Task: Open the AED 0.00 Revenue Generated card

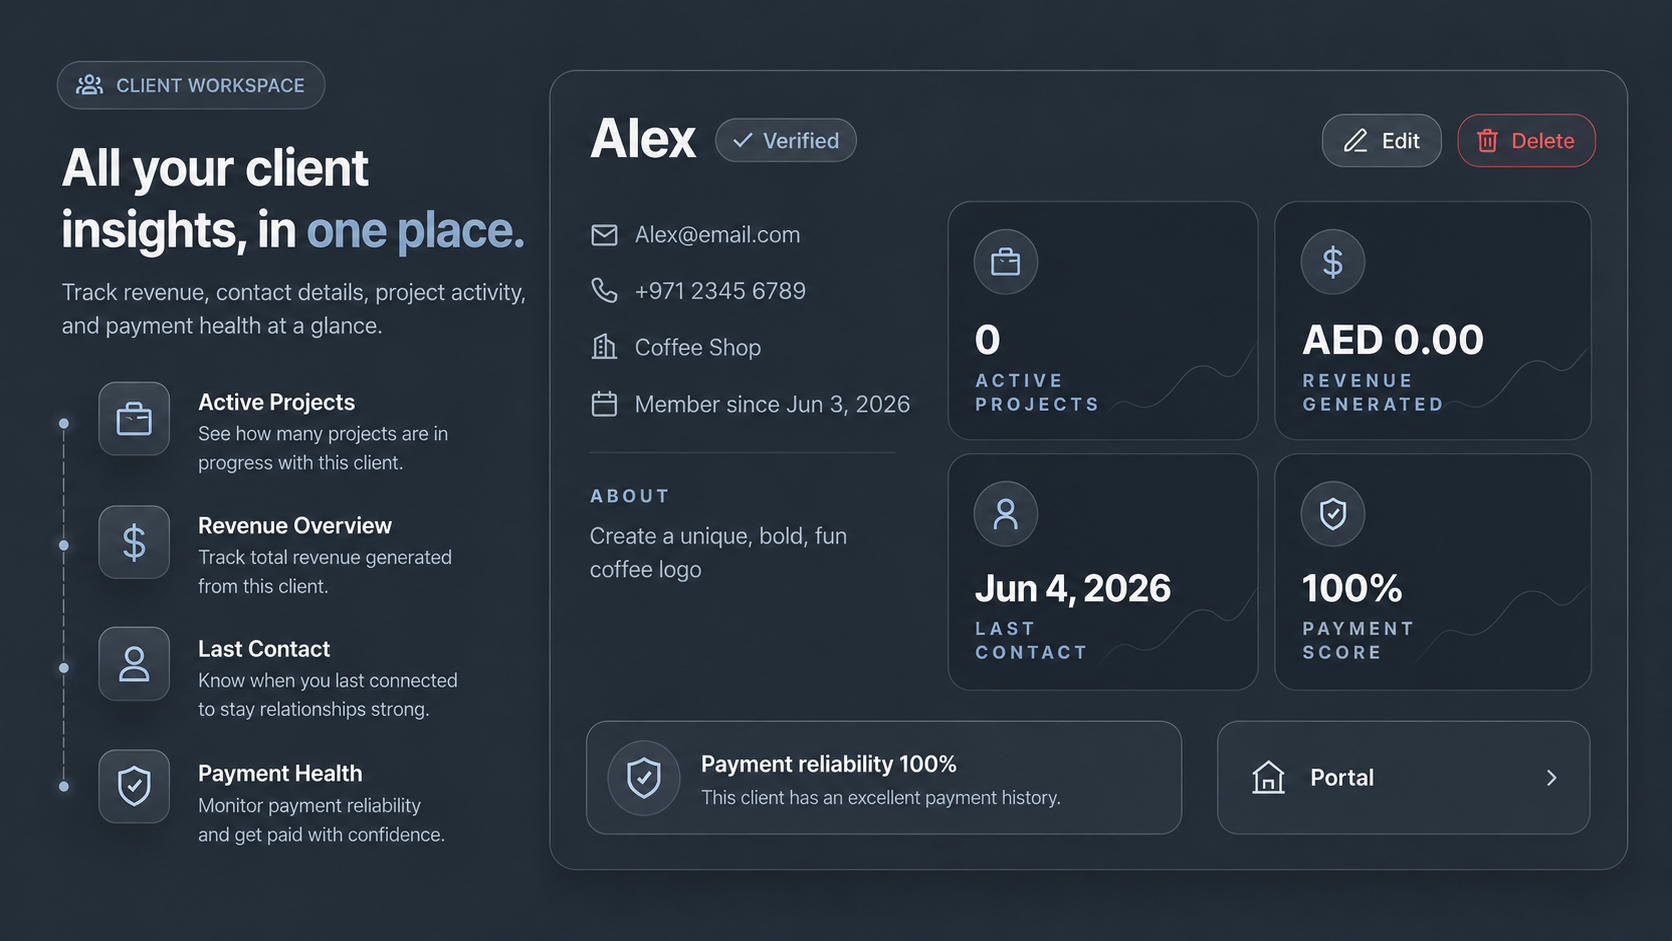Action: click(x=1433, y=321)
